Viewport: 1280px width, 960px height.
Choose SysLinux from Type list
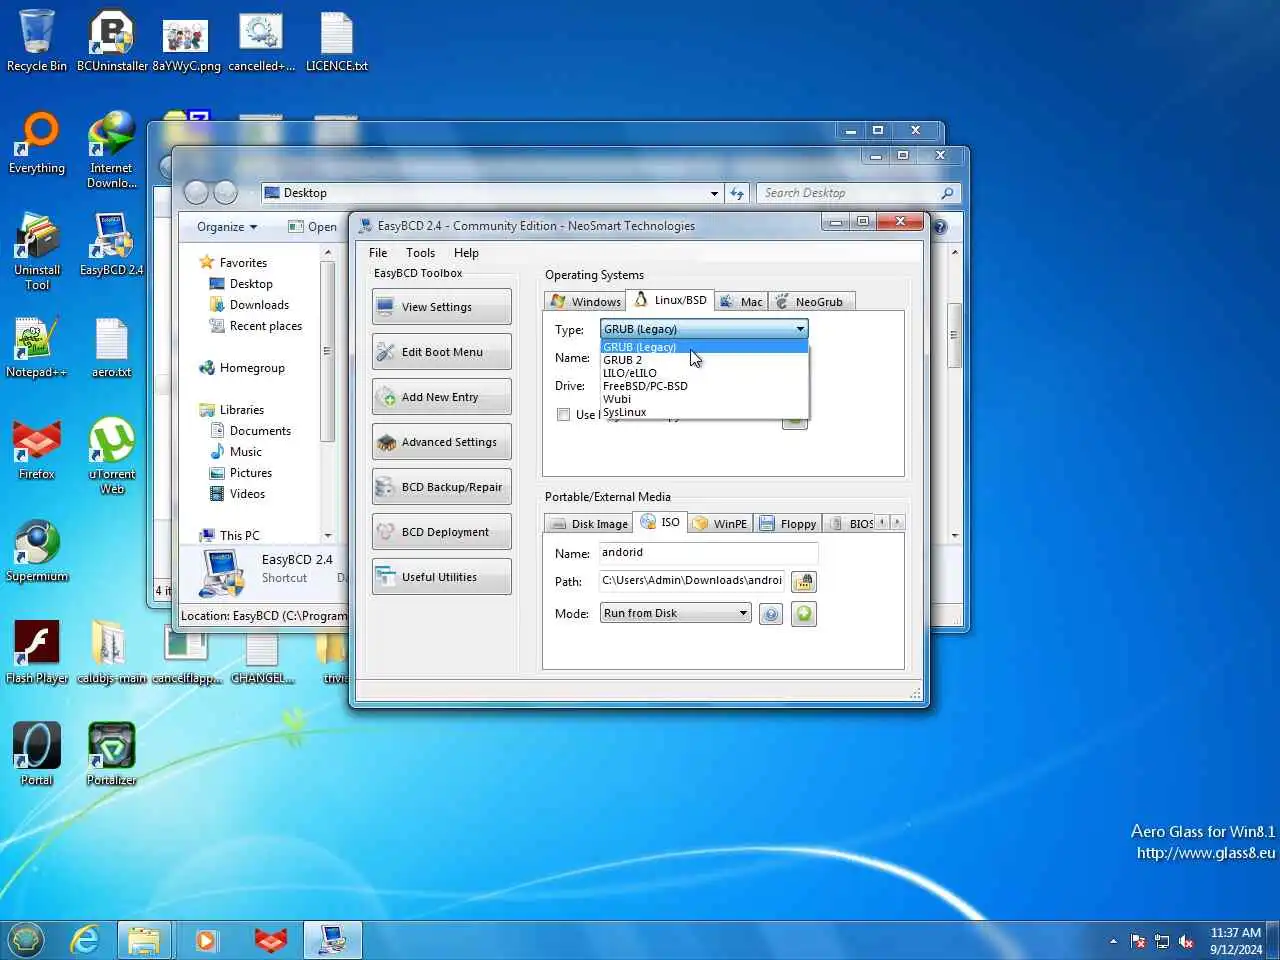point(704,412)
